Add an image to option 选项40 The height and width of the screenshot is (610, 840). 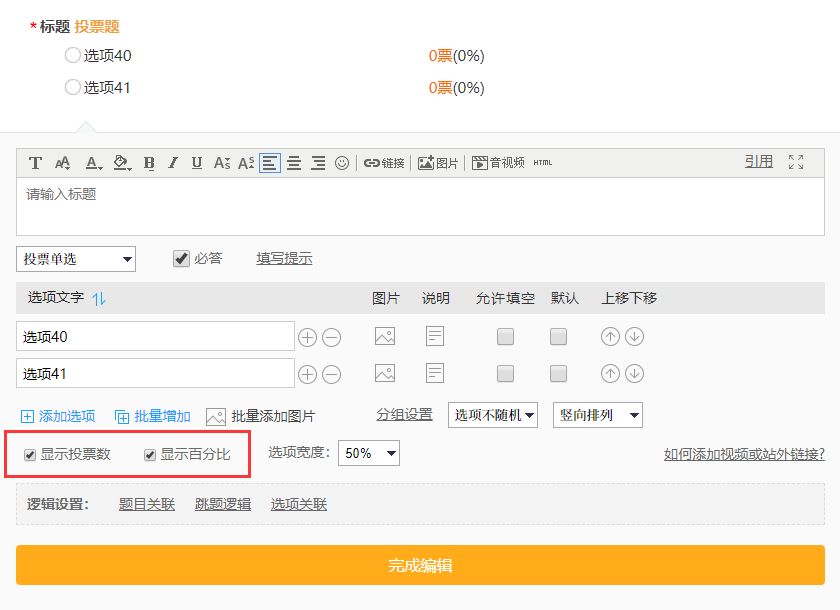385,337
